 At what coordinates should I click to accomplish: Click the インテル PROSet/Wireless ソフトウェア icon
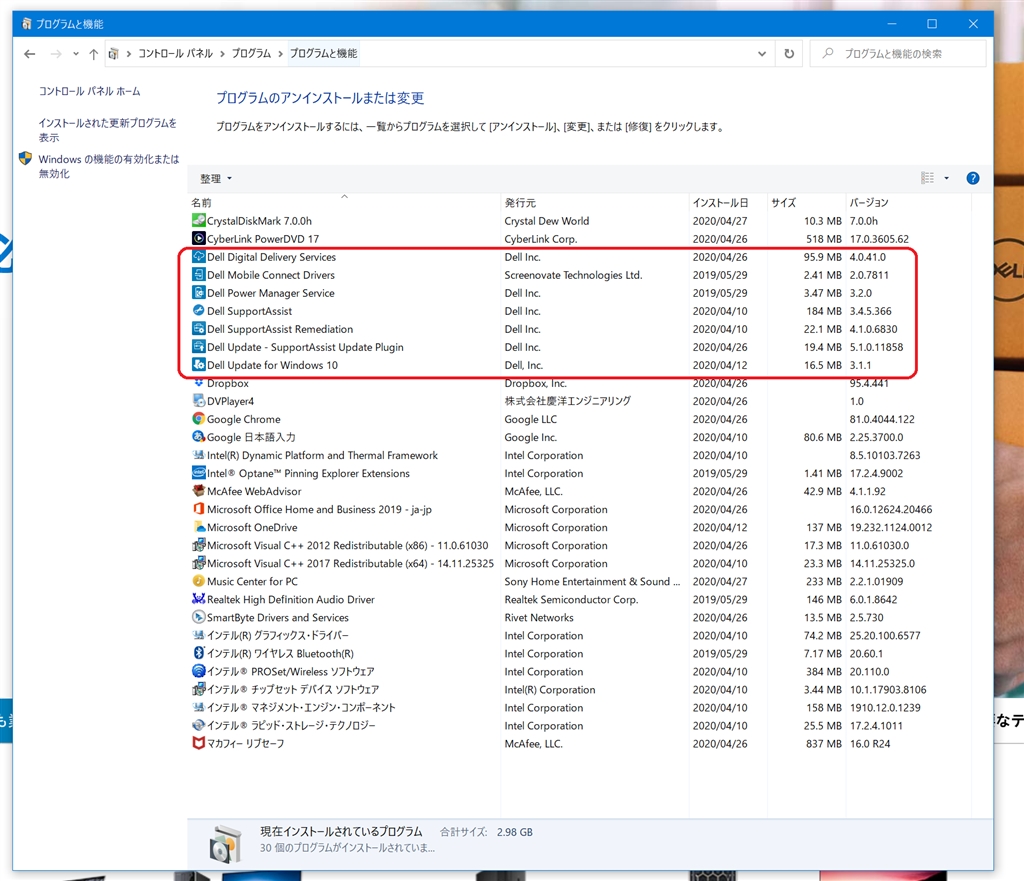[x=199, y=671]
